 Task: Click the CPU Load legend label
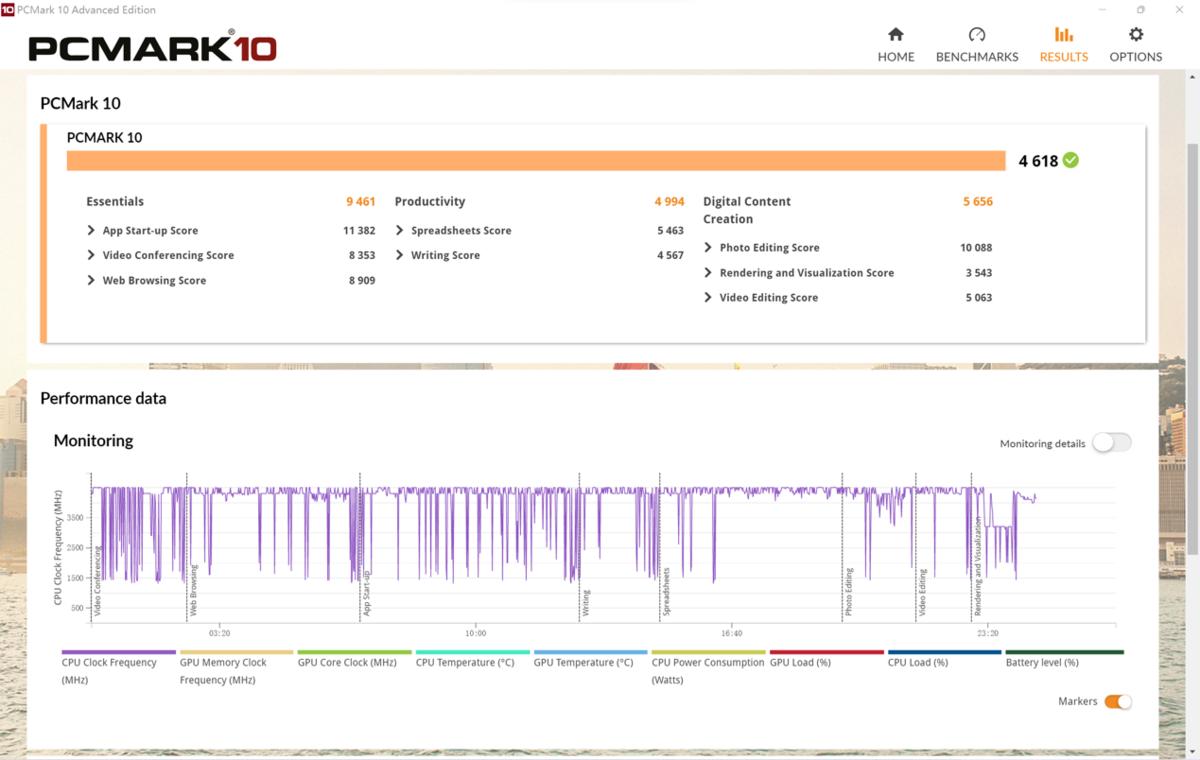917,662
